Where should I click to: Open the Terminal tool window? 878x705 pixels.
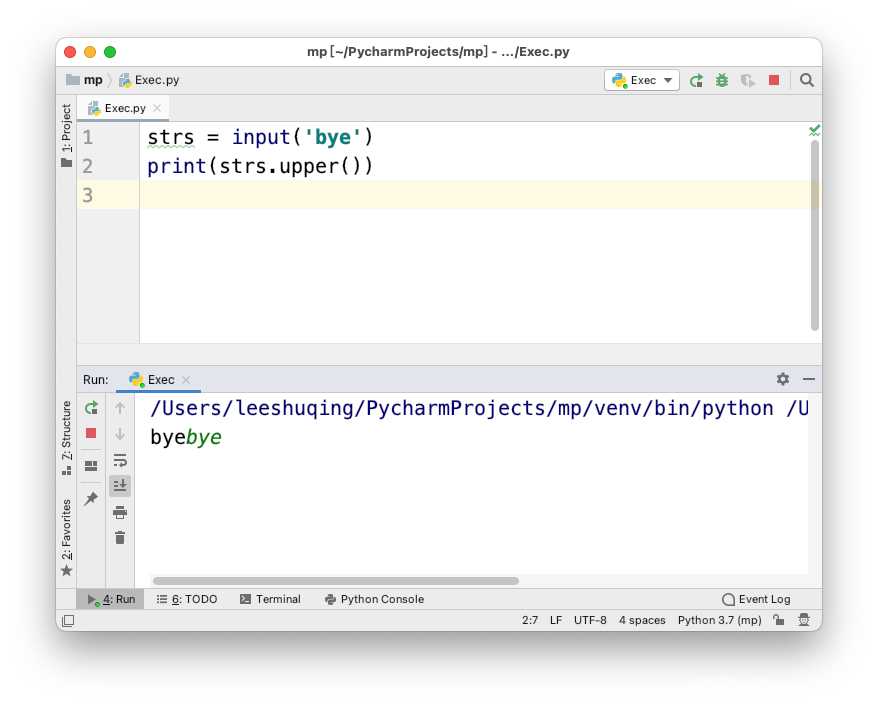coord(270,599)
